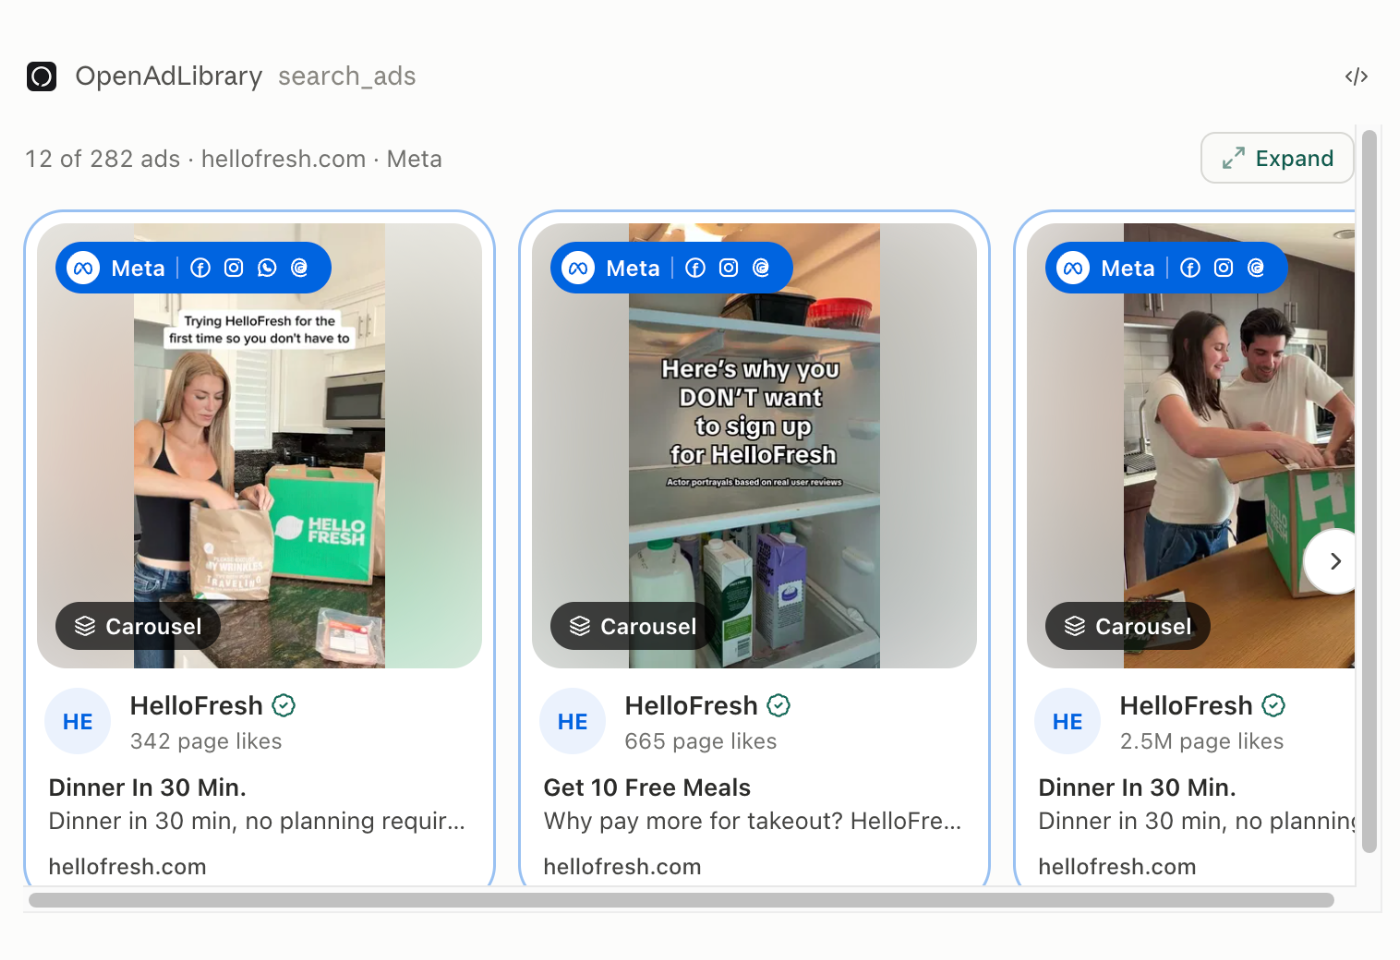Open the woman unpacking HelloFresh bag thumbnail

[259, 446]
